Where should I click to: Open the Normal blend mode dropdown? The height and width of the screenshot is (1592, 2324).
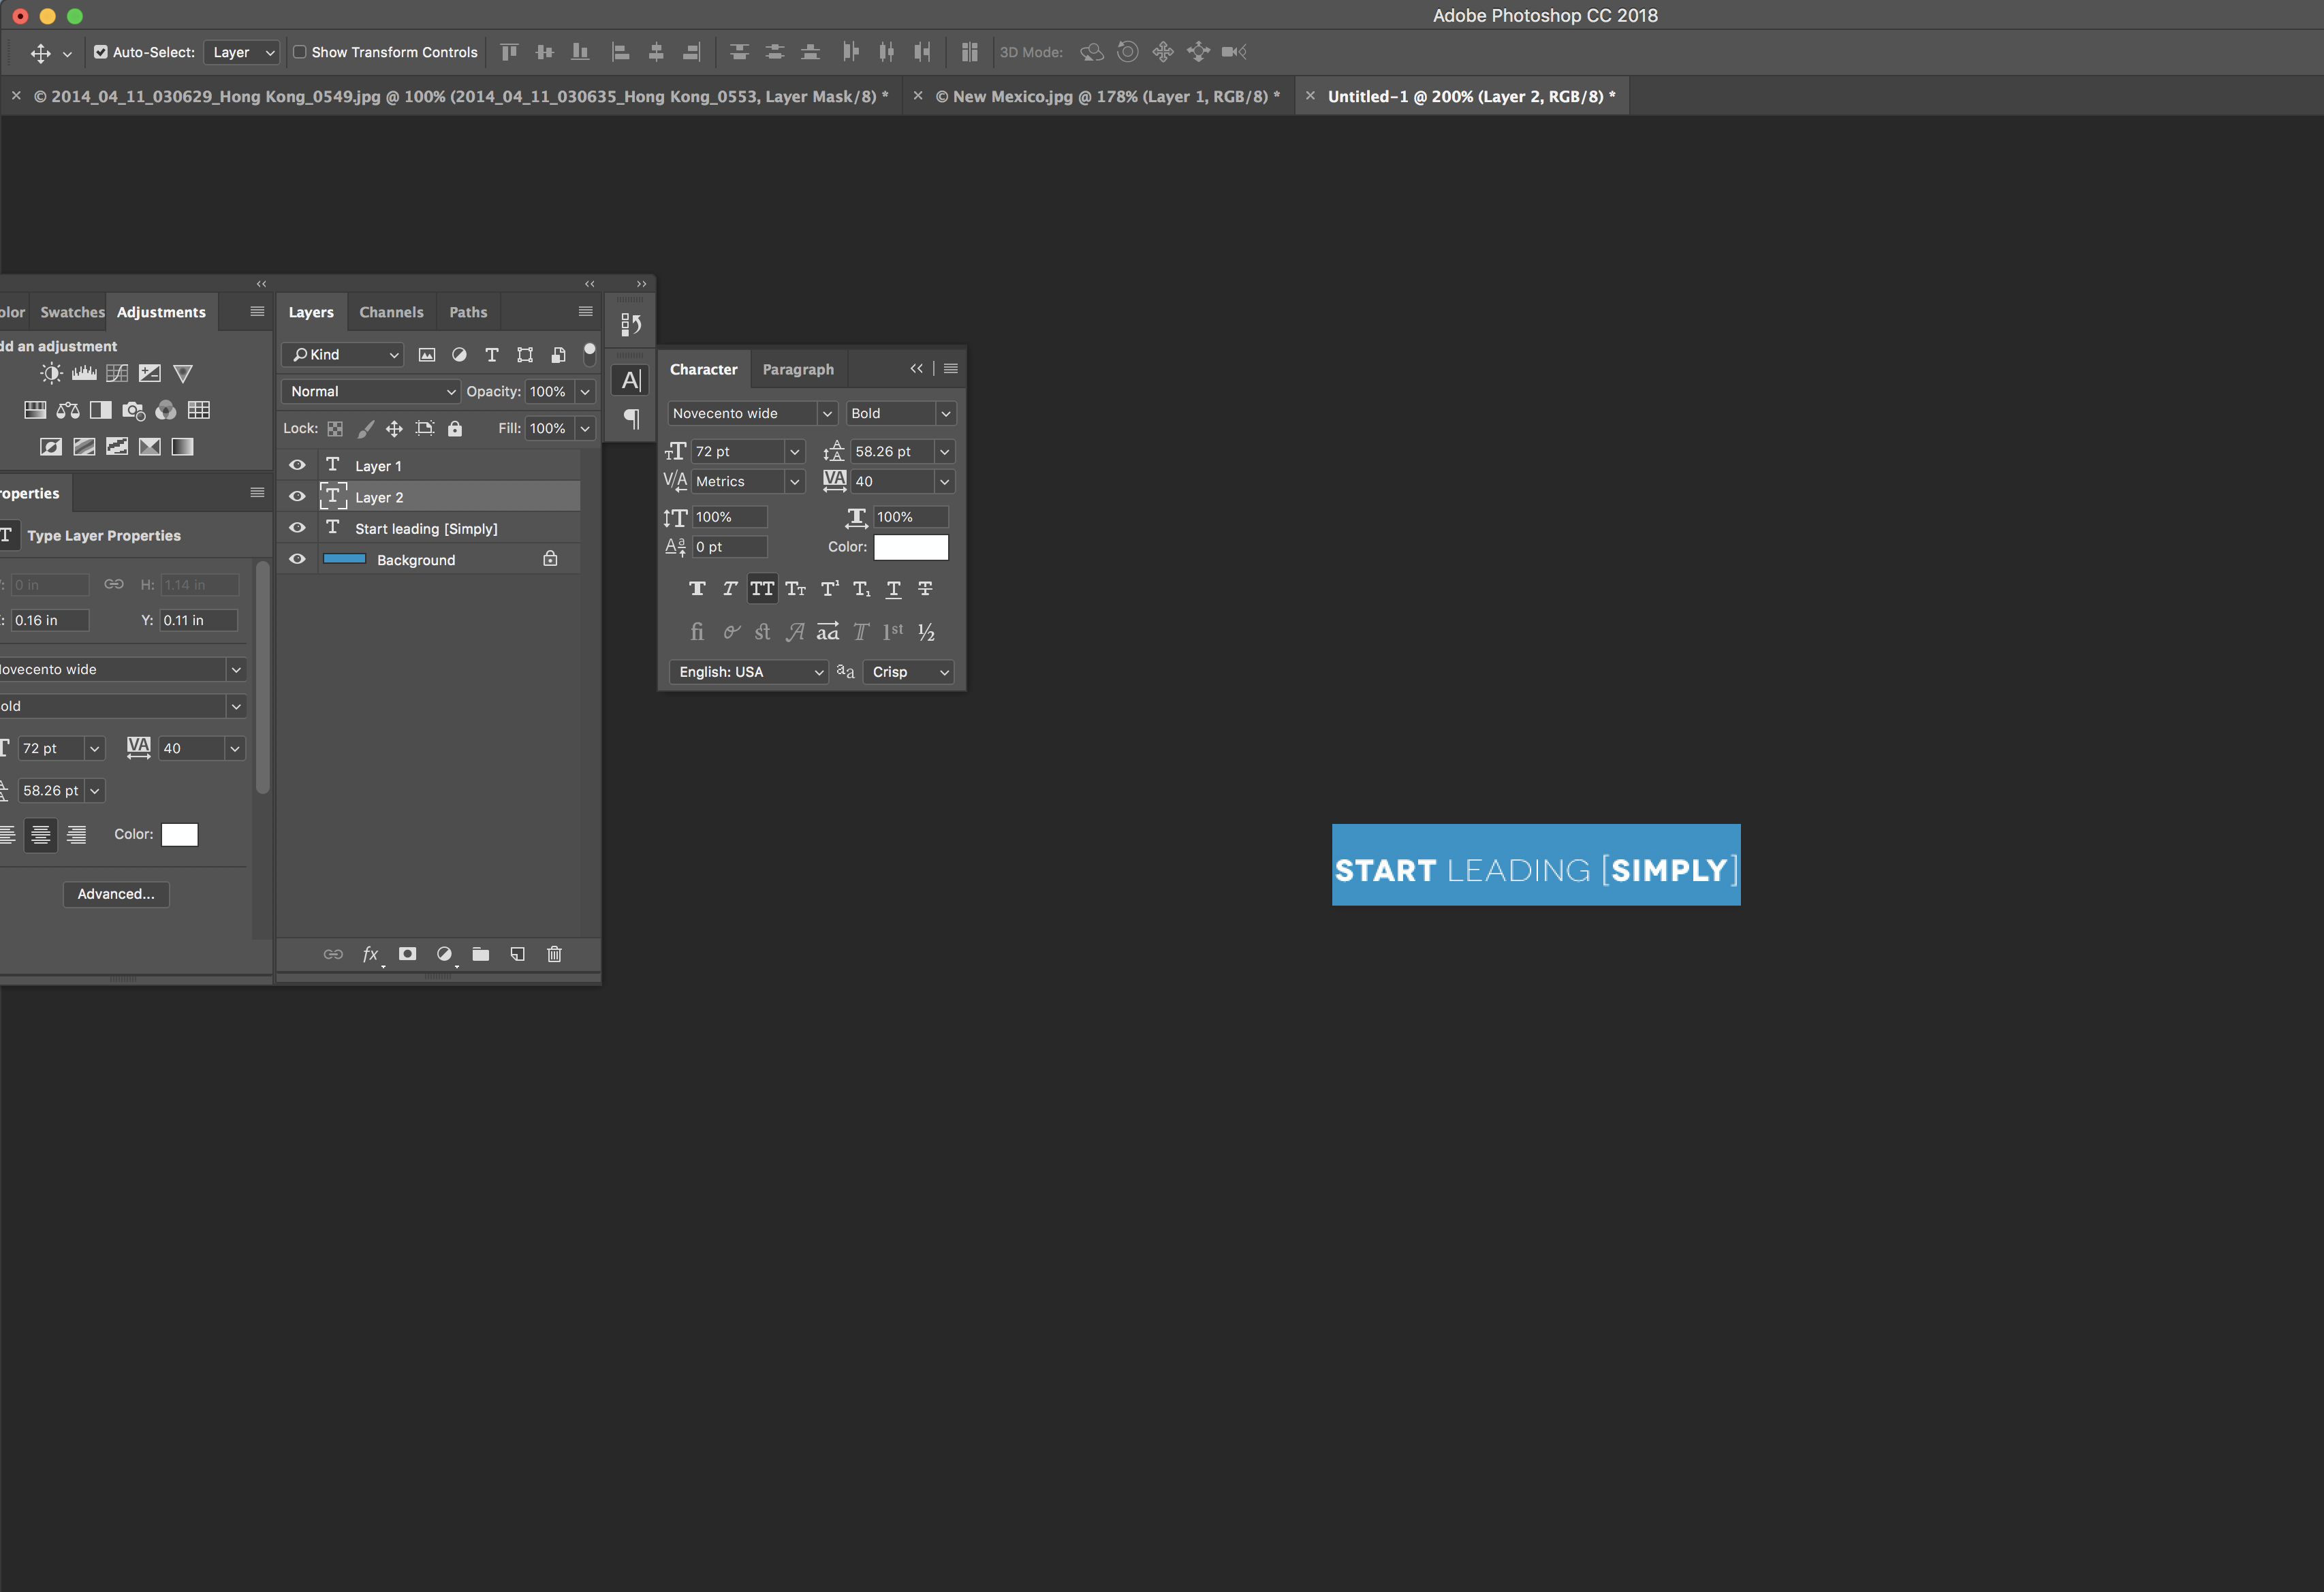click(x=370, y=392)
